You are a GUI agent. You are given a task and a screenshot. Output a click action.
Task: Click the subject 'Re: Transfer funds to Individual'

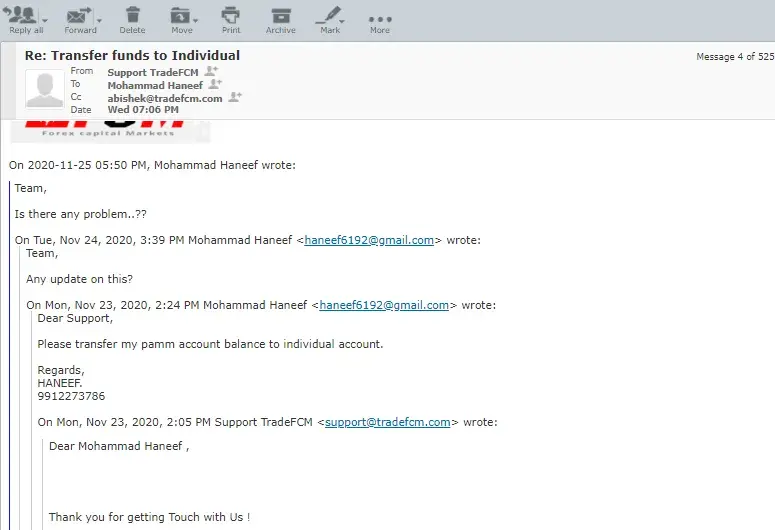pos(132,55)
